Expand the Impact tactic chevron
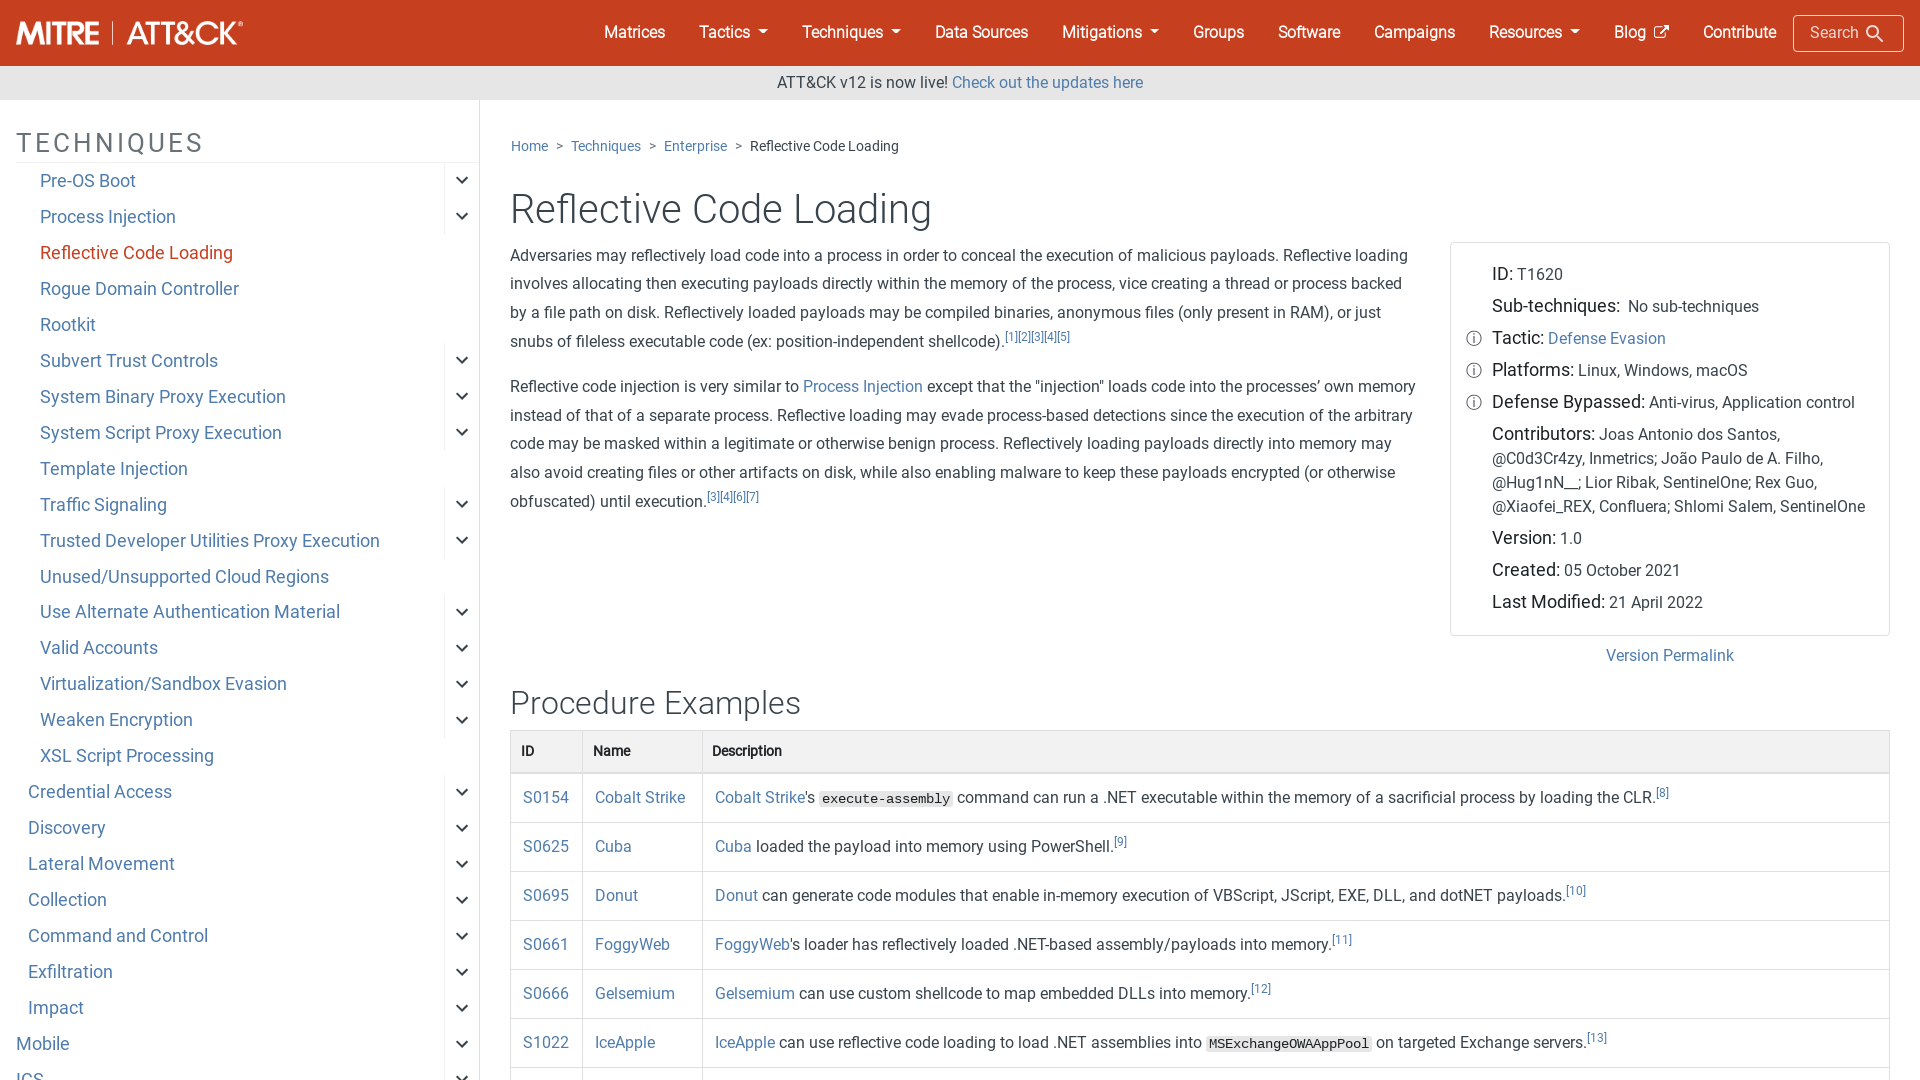The height and width of the screenshot is (1080, 1920). (x=462, y=1008)
